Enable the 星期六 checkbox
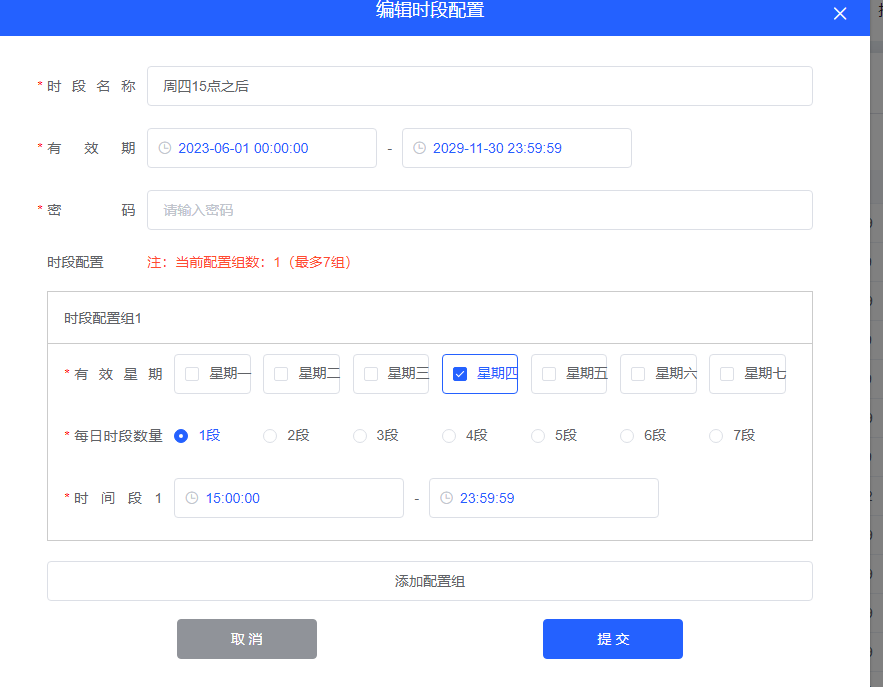This screenshot has height=687, width=883. pyautogui.click(x=638, y=374)
